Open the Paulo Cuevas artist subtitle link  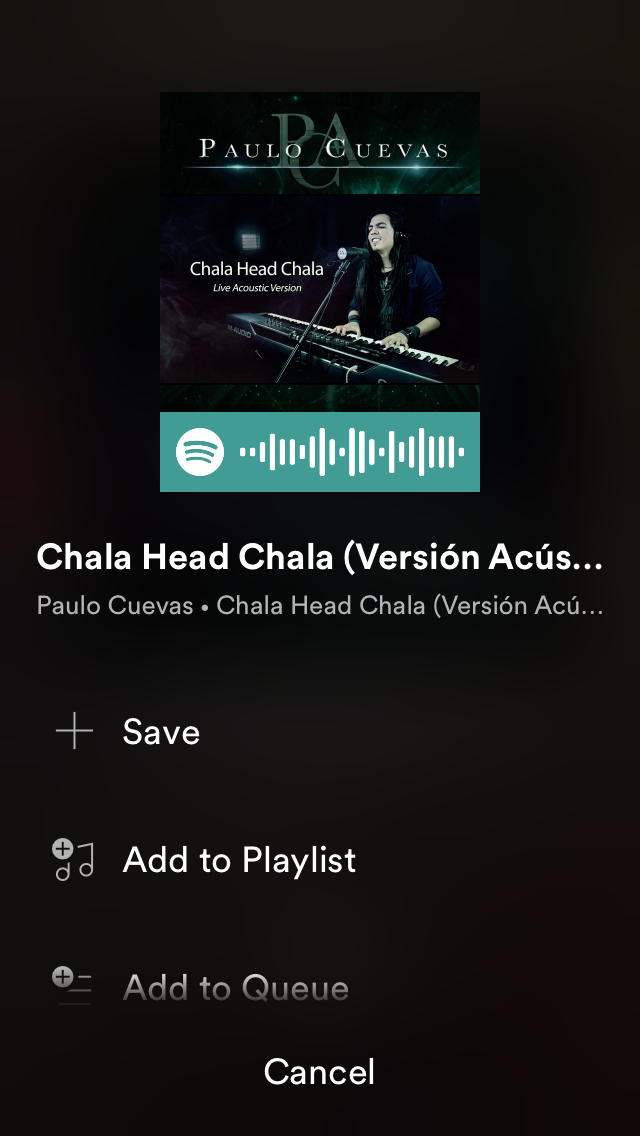[x=115, y=606]
